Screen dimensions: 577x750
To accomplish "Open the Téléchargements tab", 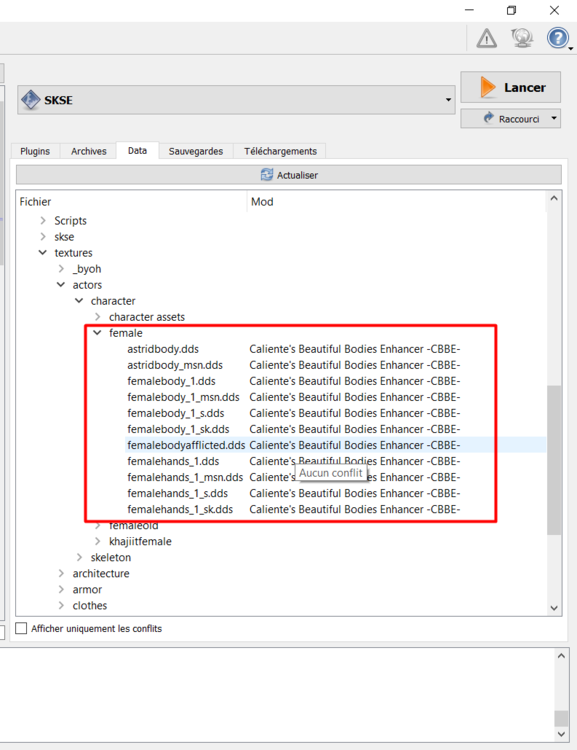I will tap(280, 151).
